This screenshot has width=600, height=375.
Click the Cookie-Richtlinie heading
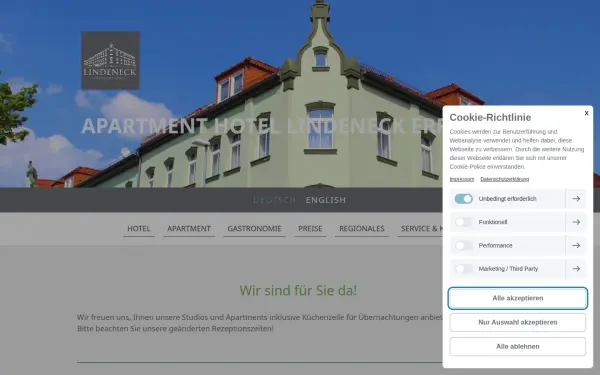[x=490, y=117]
